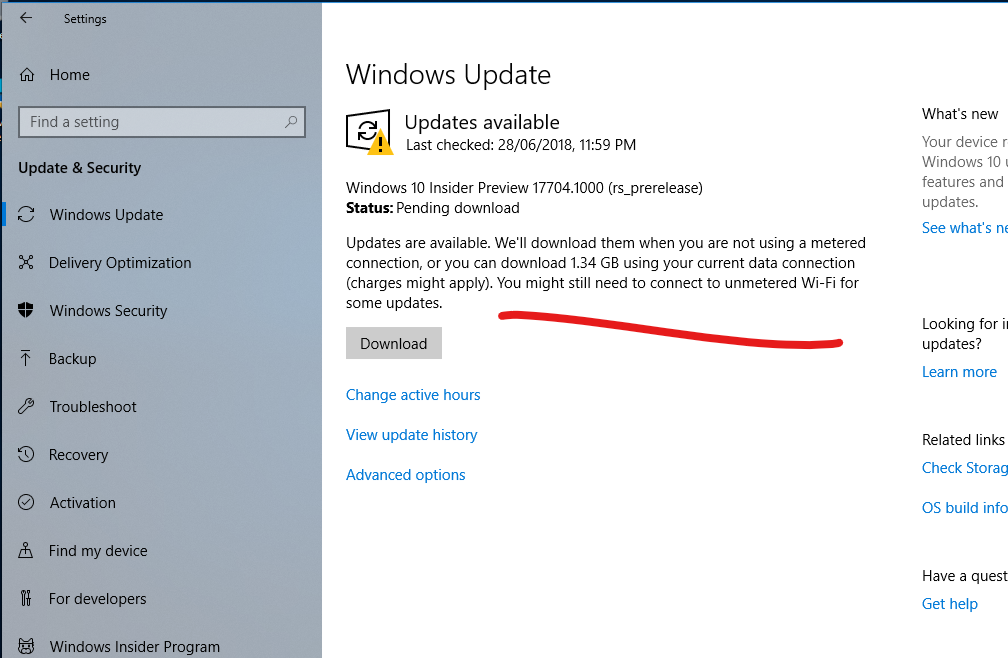
Task: Click the search magnifier icon
Action: [291, 121]
